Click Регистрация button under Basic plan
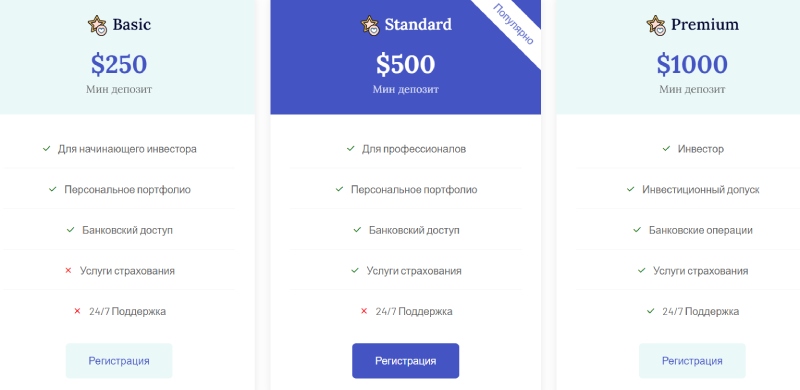 coord(119,361)
